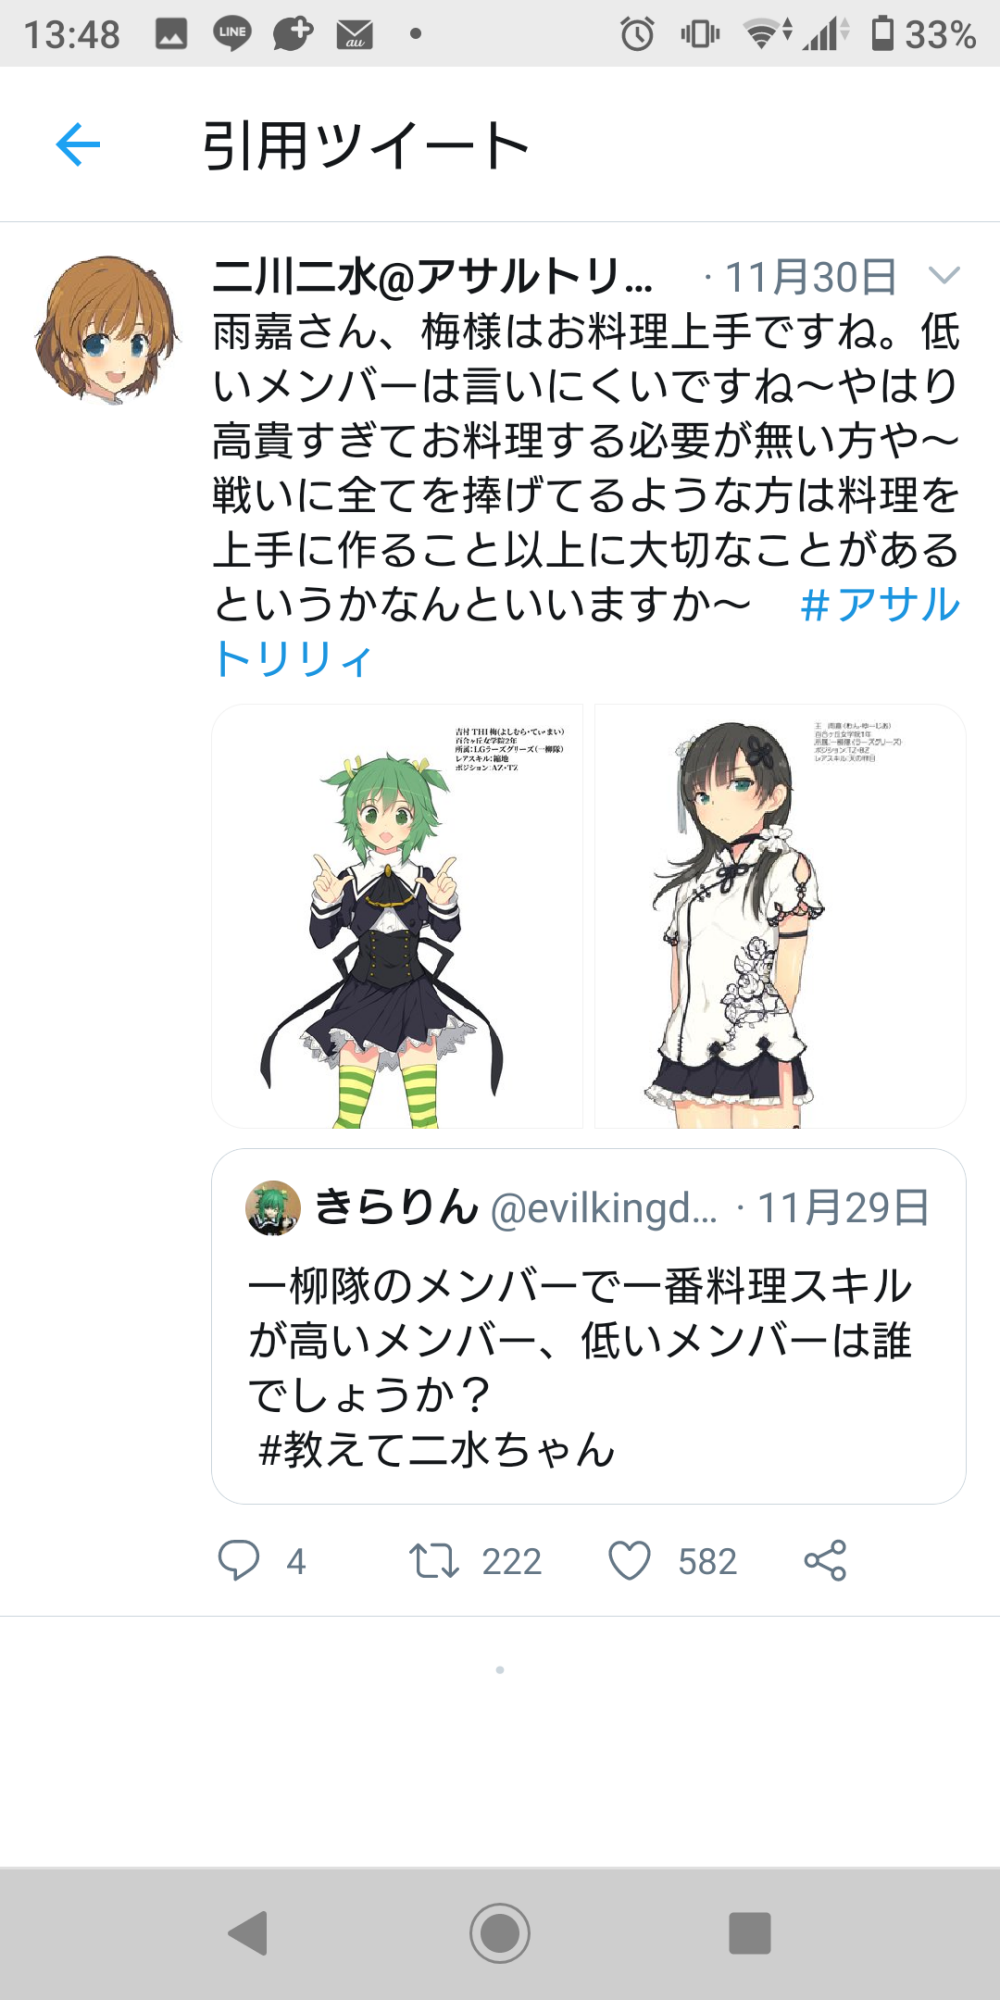This screenshot has height=2000, width=1000.
Task: Tap Android back navigation button
Action: [248, 1932]
